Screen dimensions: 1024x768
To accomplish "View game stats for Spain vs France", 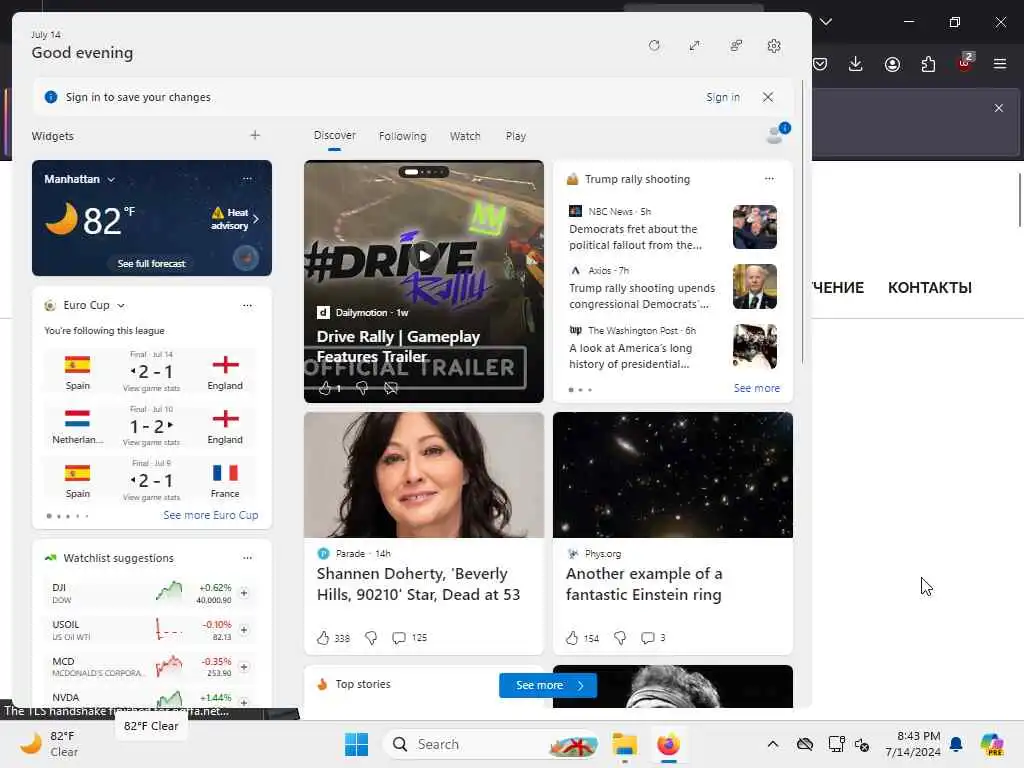I will click(x=151, y=498).
